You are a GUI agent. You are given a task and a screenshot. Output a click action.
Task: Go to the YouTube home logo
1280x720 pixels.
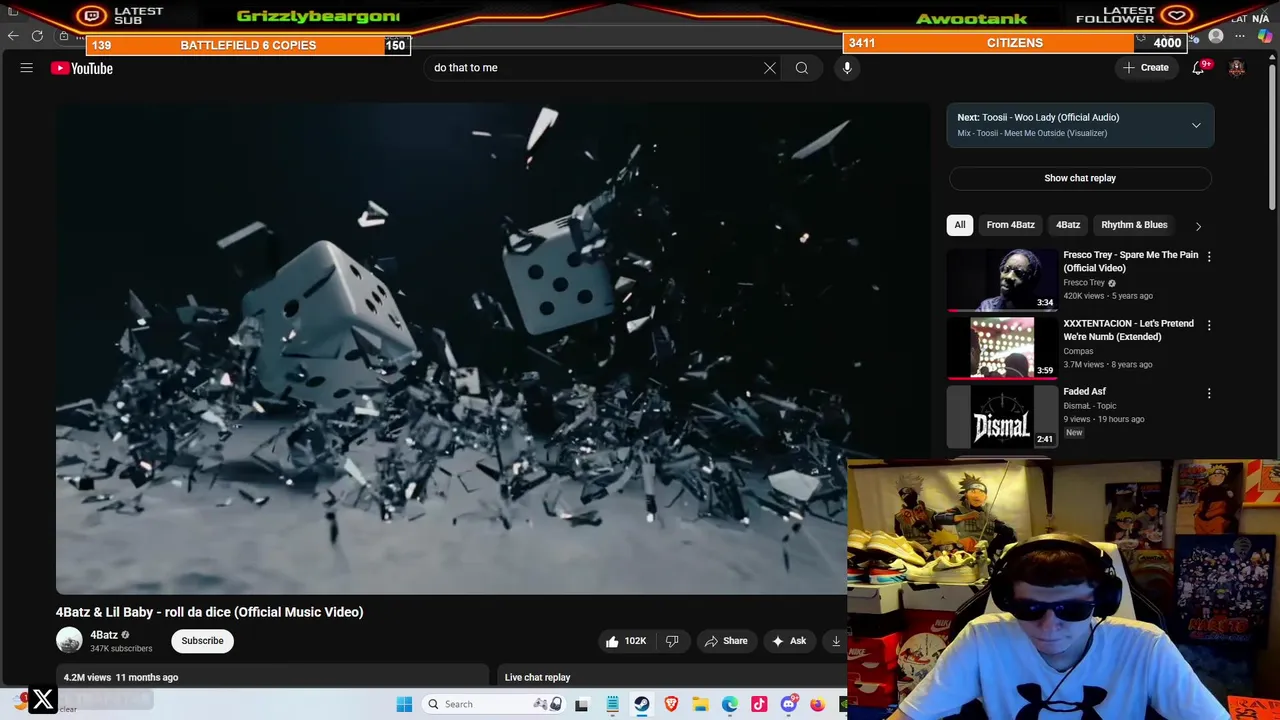pos(82,68)
